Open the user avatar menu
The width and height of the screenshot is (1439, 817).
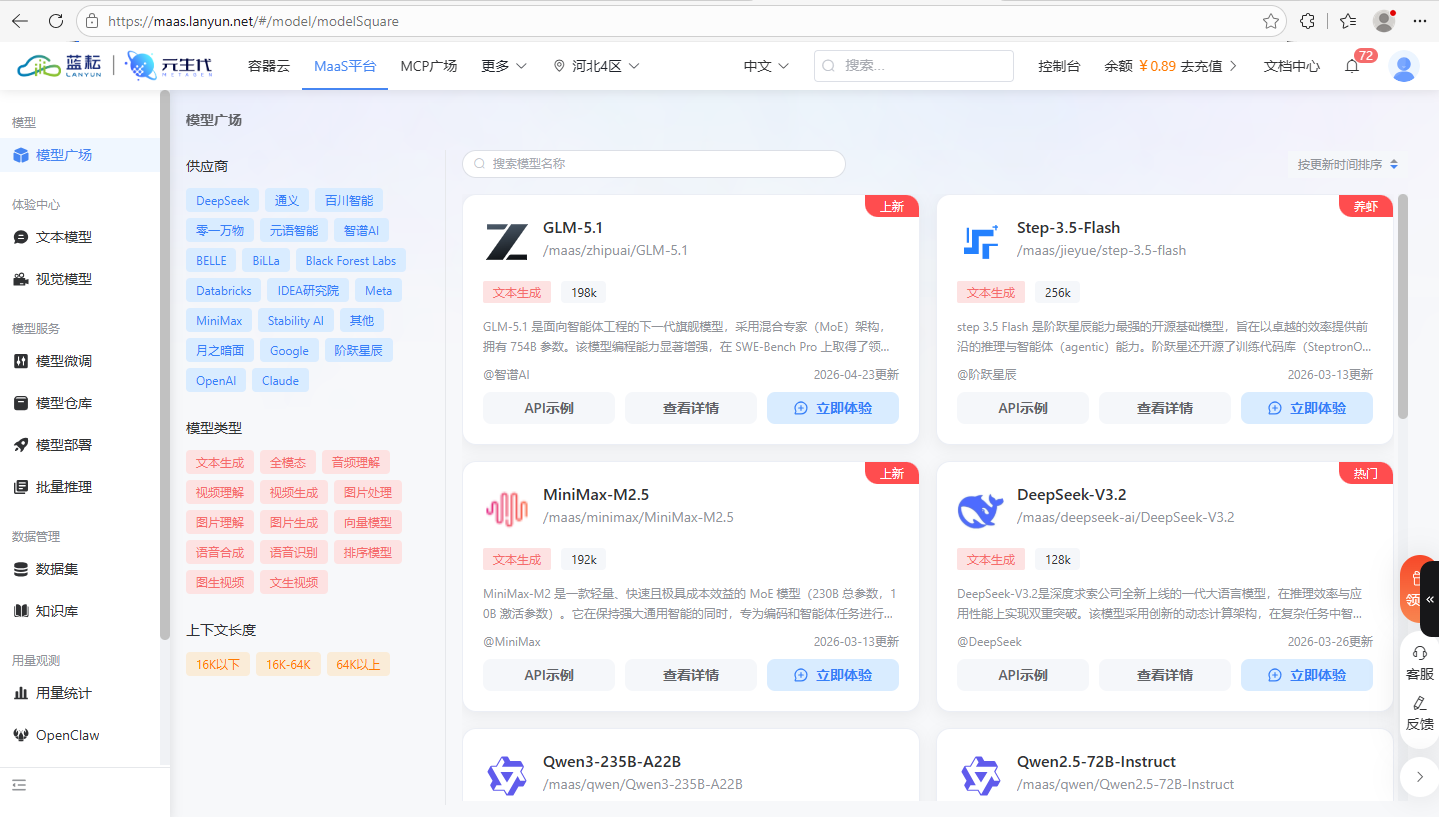pyautogui.click(x=1404, y=66)
